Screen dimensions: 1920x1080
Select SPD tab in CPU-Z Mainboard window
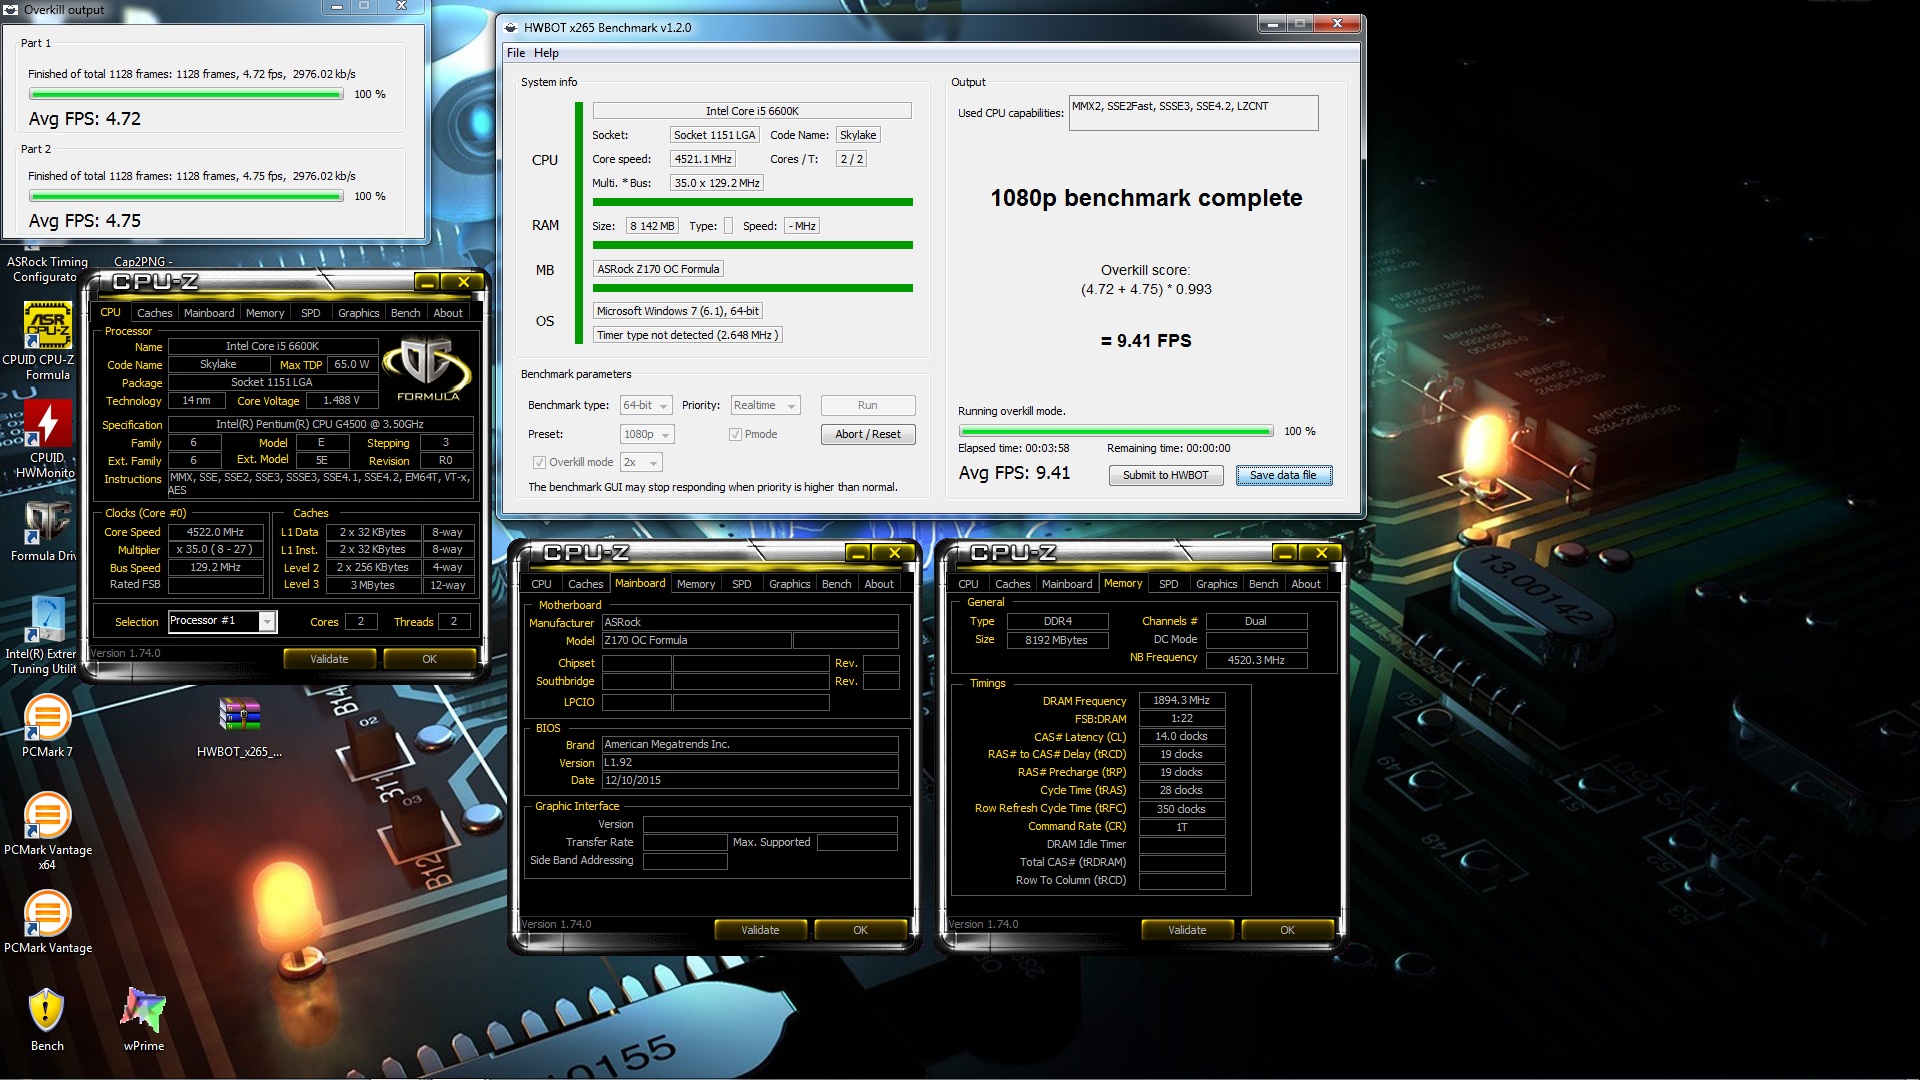pyautogui.click(x=741, y=584)
